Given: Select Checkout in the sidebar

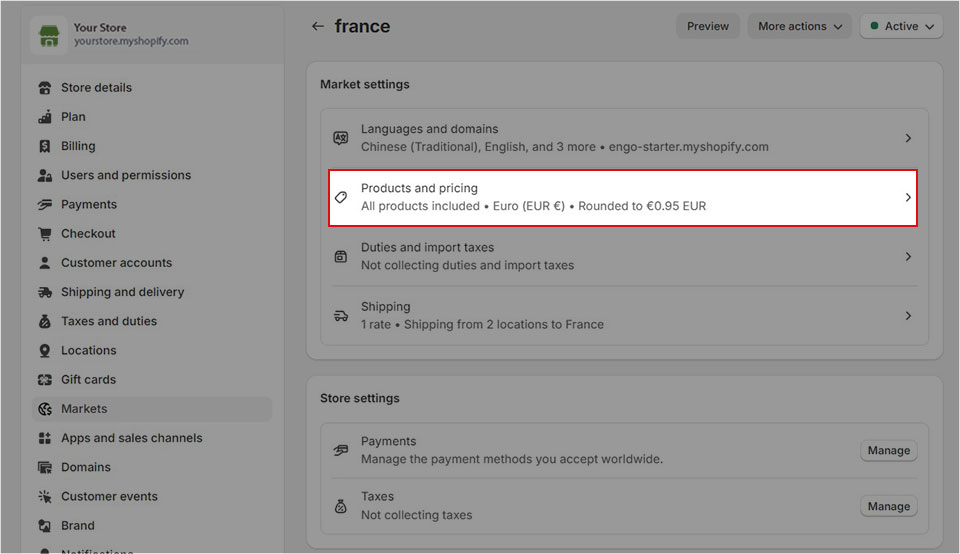Looking at the screenshot, I should coord(152,234).
